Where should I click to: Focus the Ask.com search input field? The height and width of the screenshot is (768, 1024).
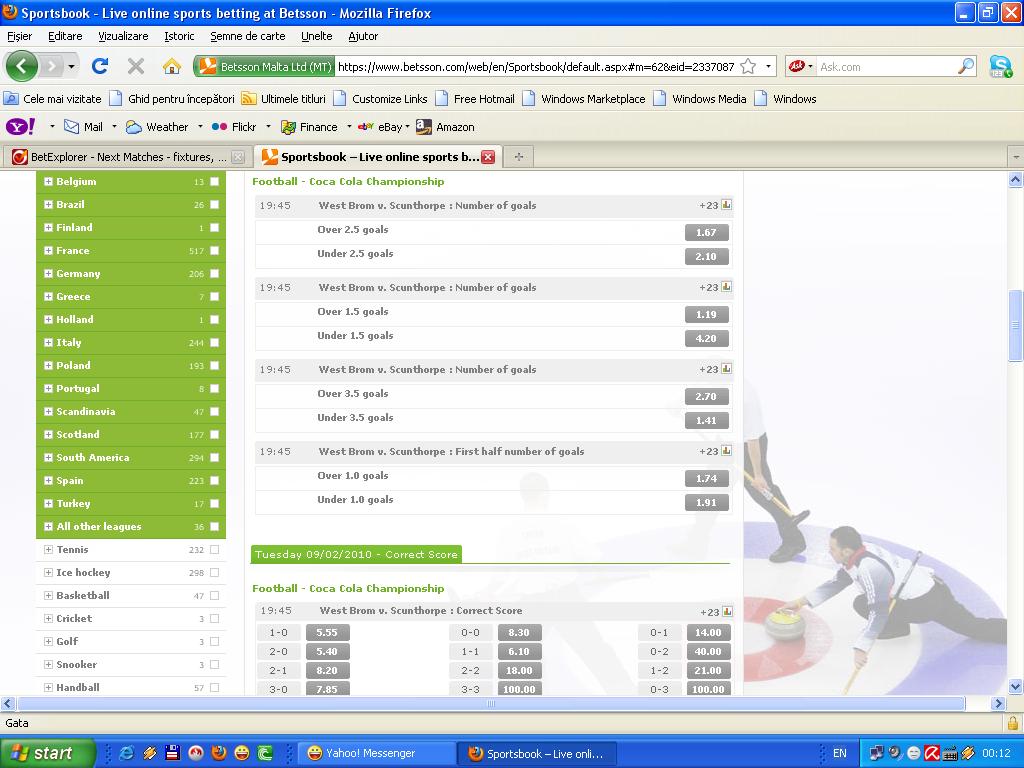[887, 67]
